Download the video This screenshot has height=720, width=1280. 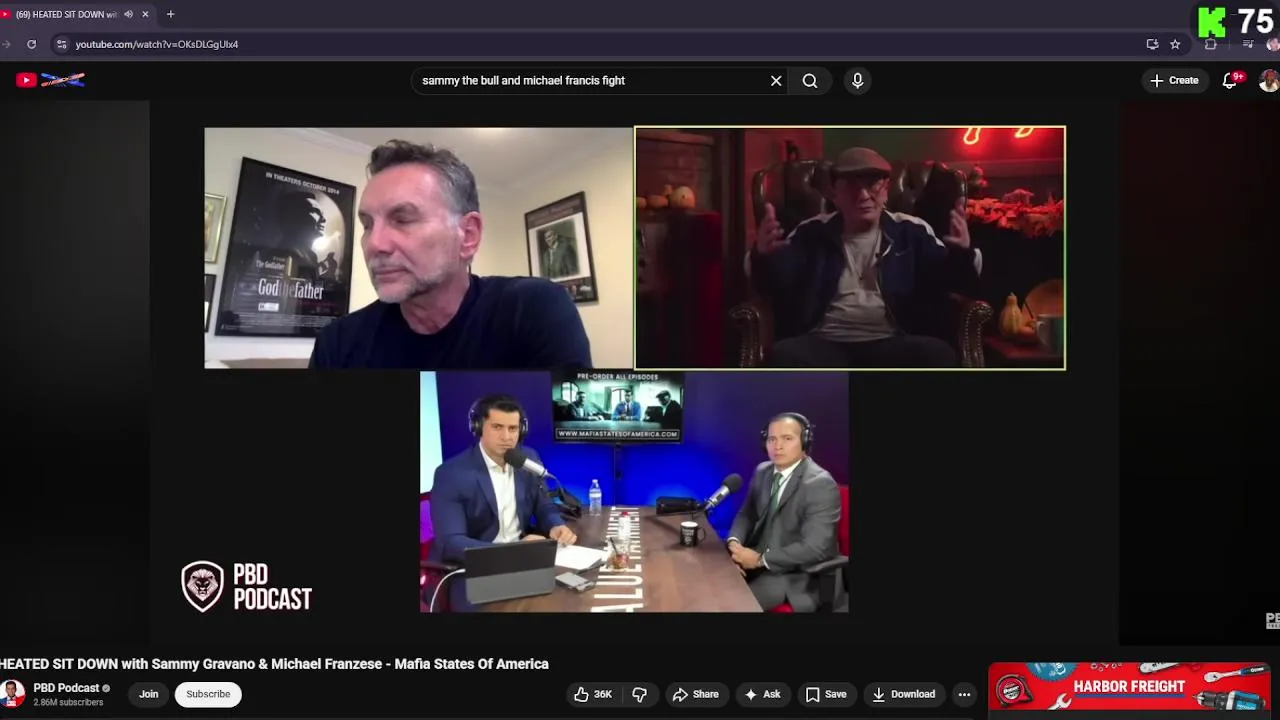point(903,694)
